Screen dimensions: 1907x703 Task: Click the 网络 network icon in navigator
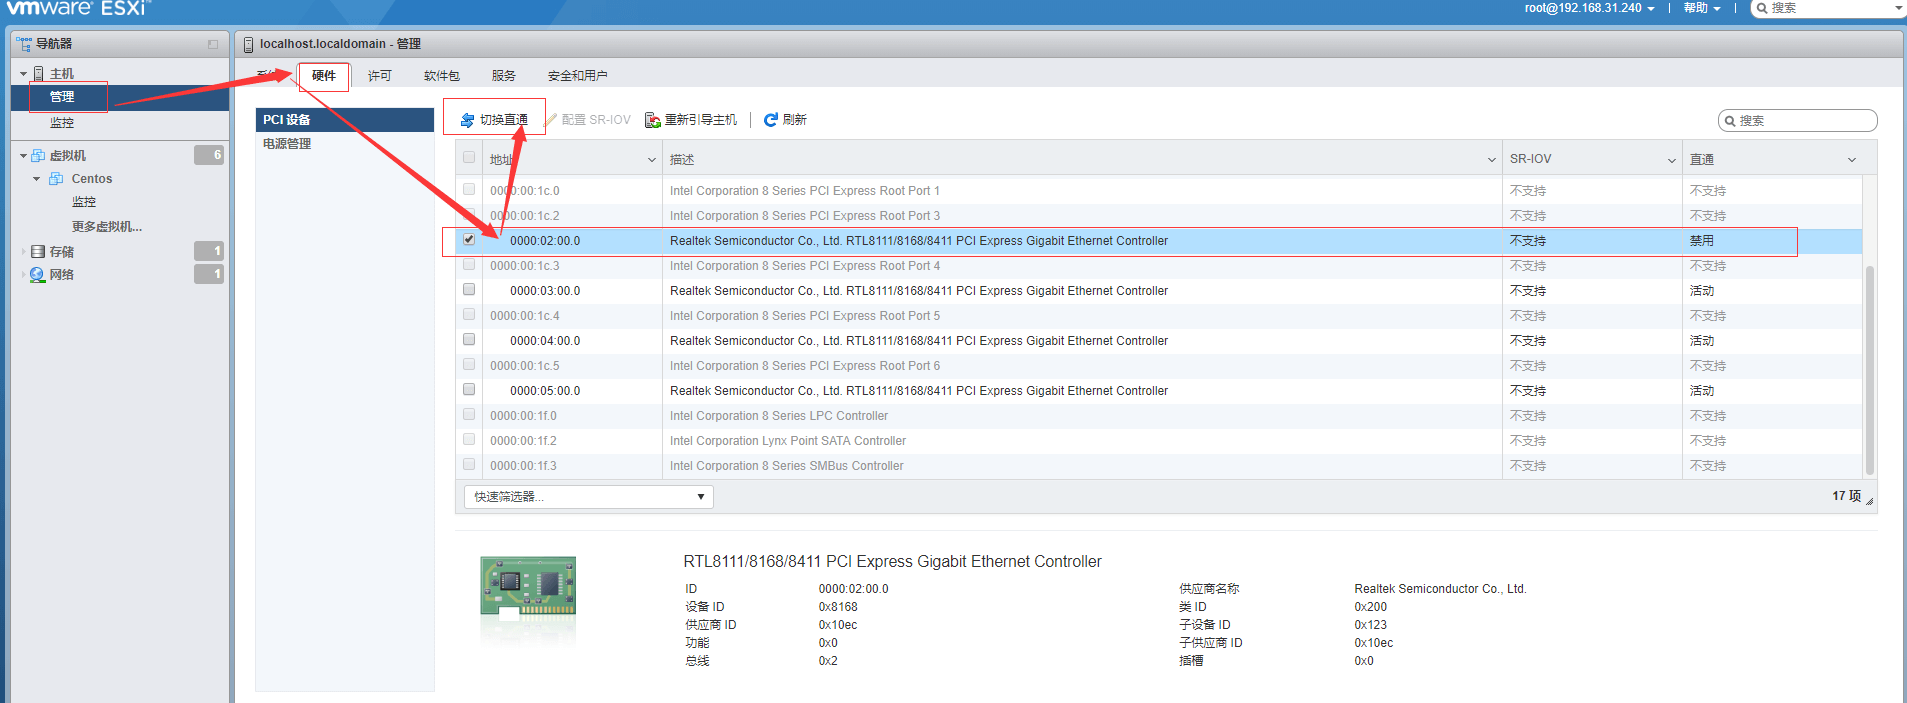[38, 275]
